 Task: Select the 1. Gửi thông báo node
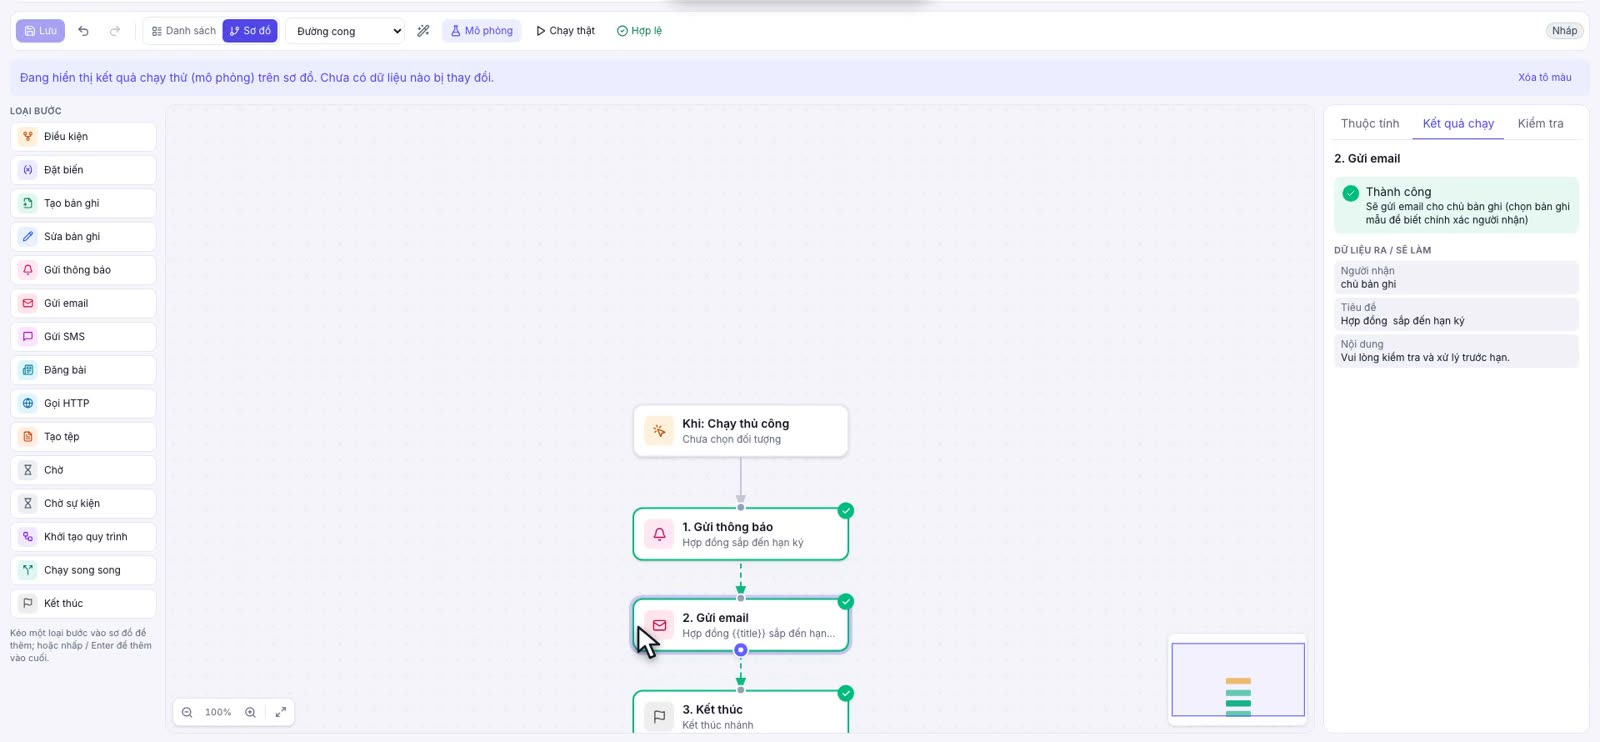click(x=741, y=534)
